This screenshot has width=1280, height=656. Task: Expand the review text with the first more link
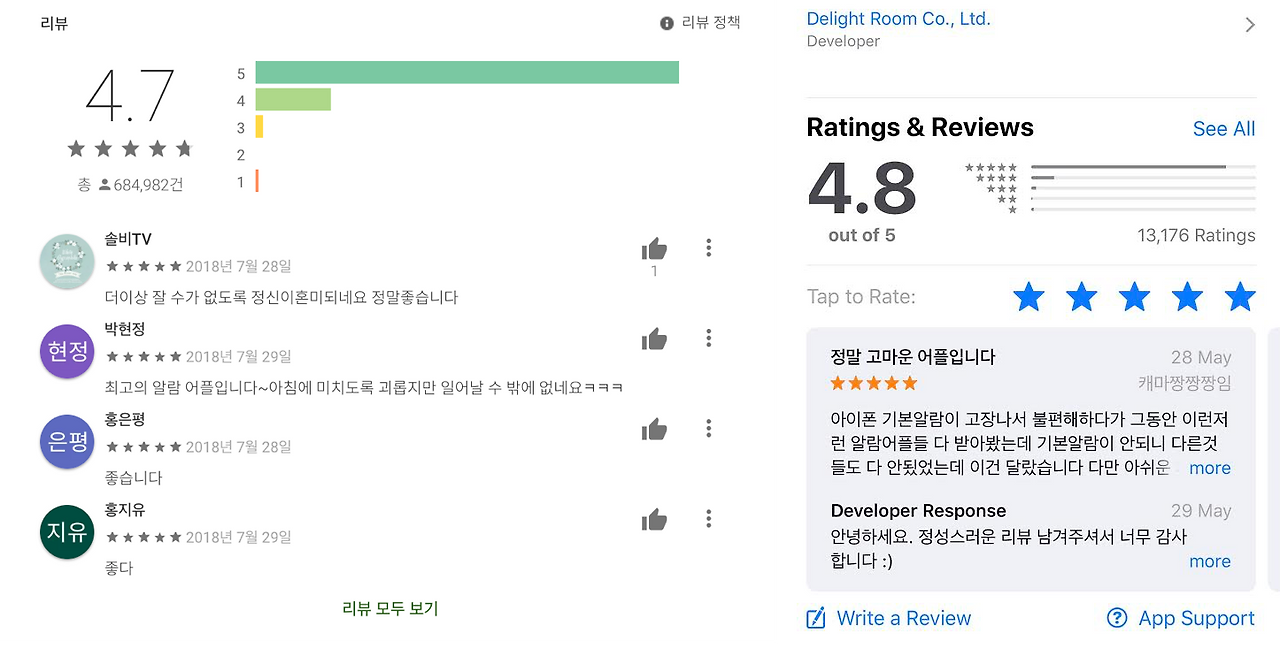coord(1210,468)
